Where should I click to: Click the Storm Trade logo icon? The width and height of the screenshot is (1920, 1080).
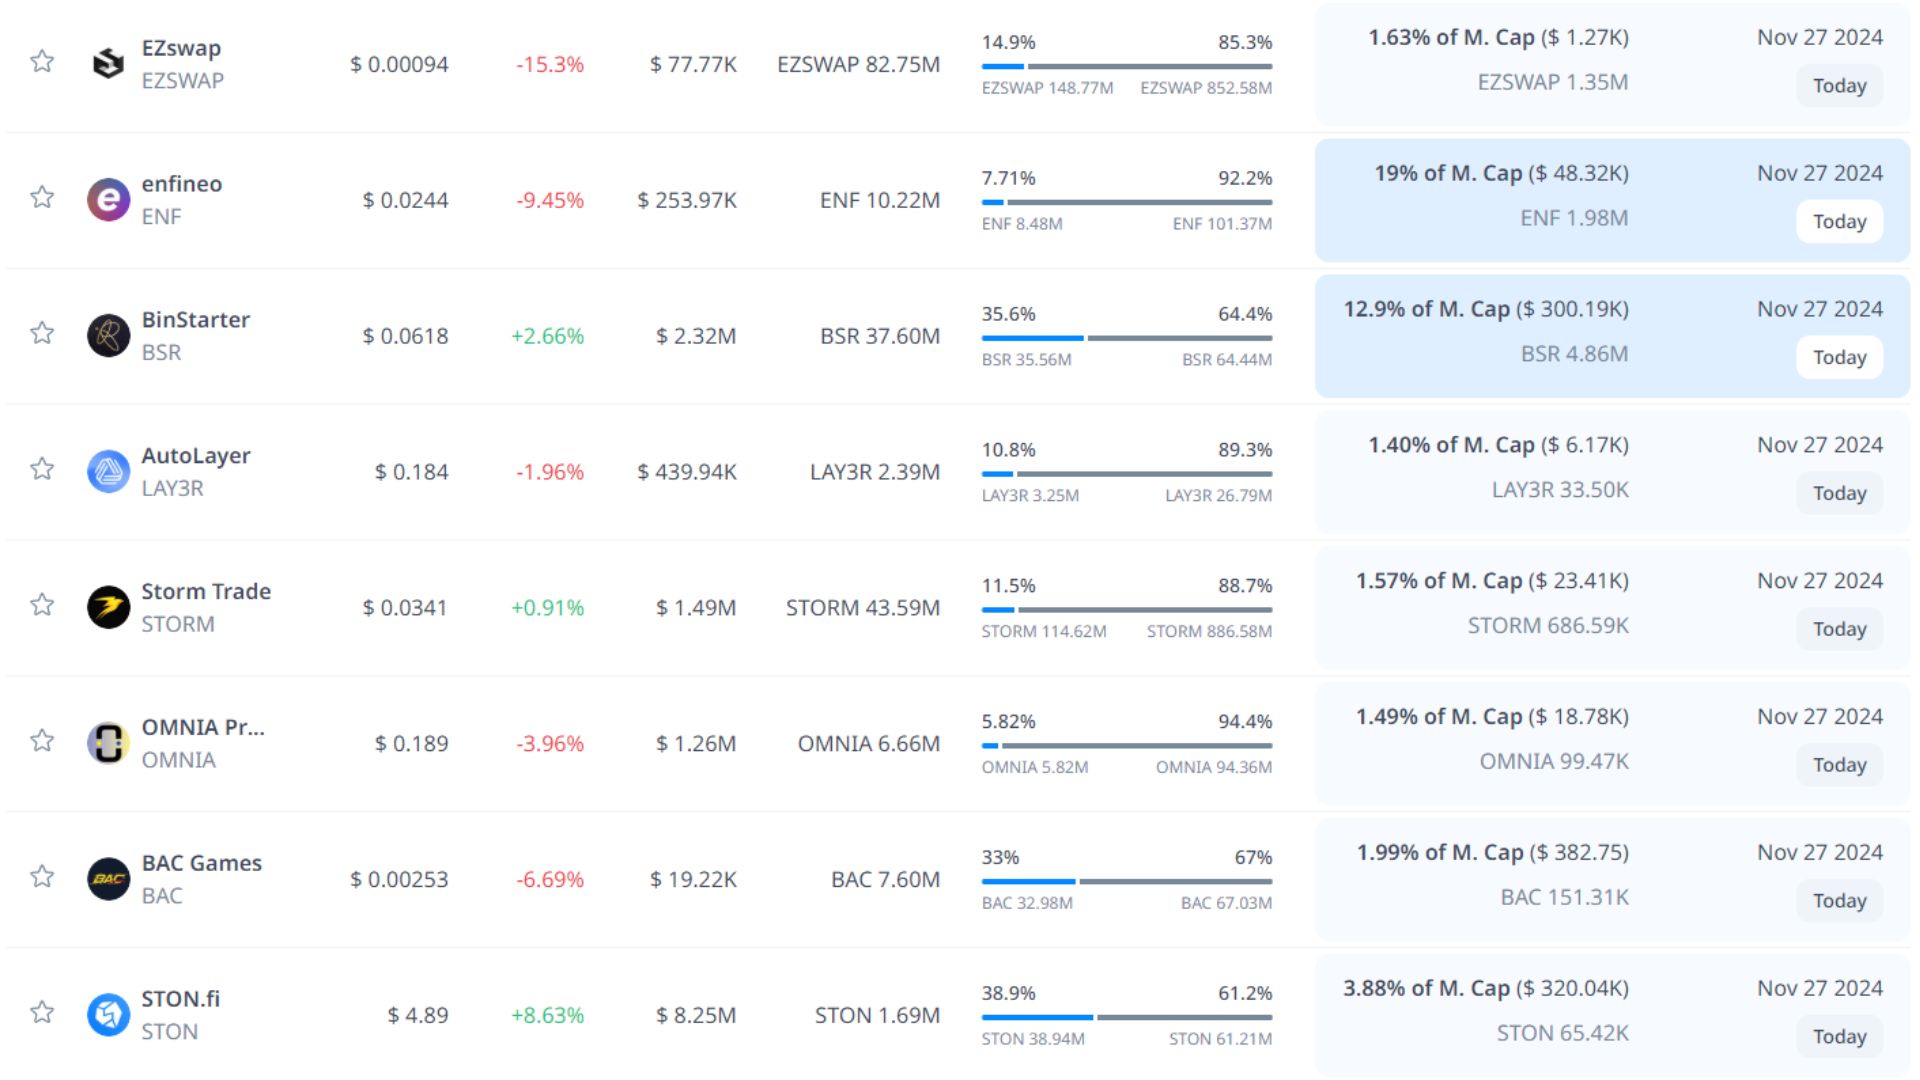108,608
